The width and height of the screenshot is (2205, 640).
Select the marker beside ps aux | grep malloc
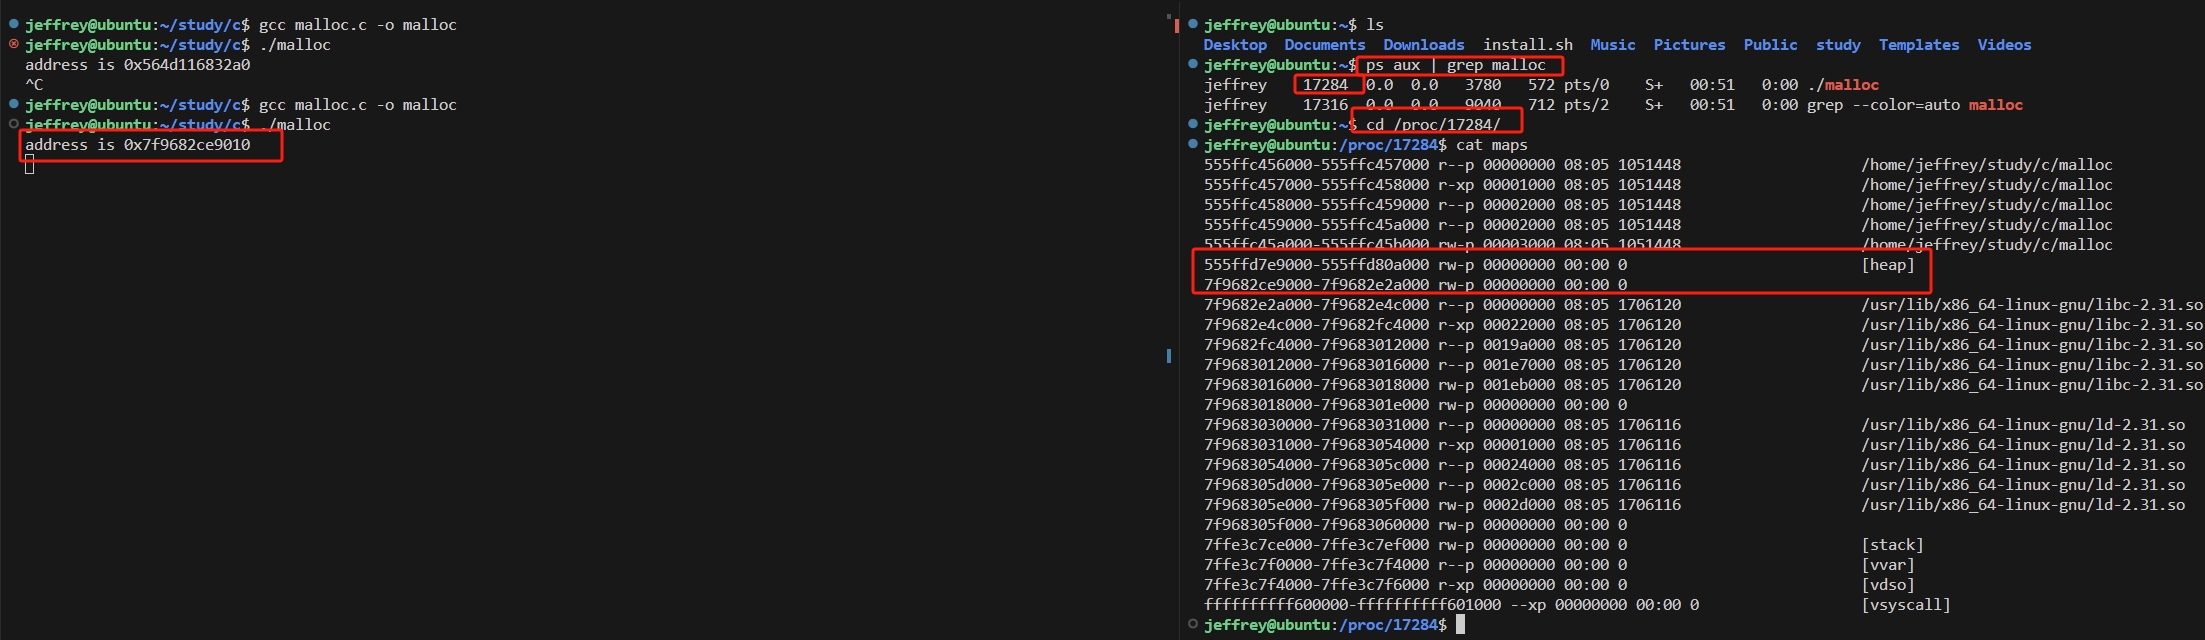(1192, 64)
